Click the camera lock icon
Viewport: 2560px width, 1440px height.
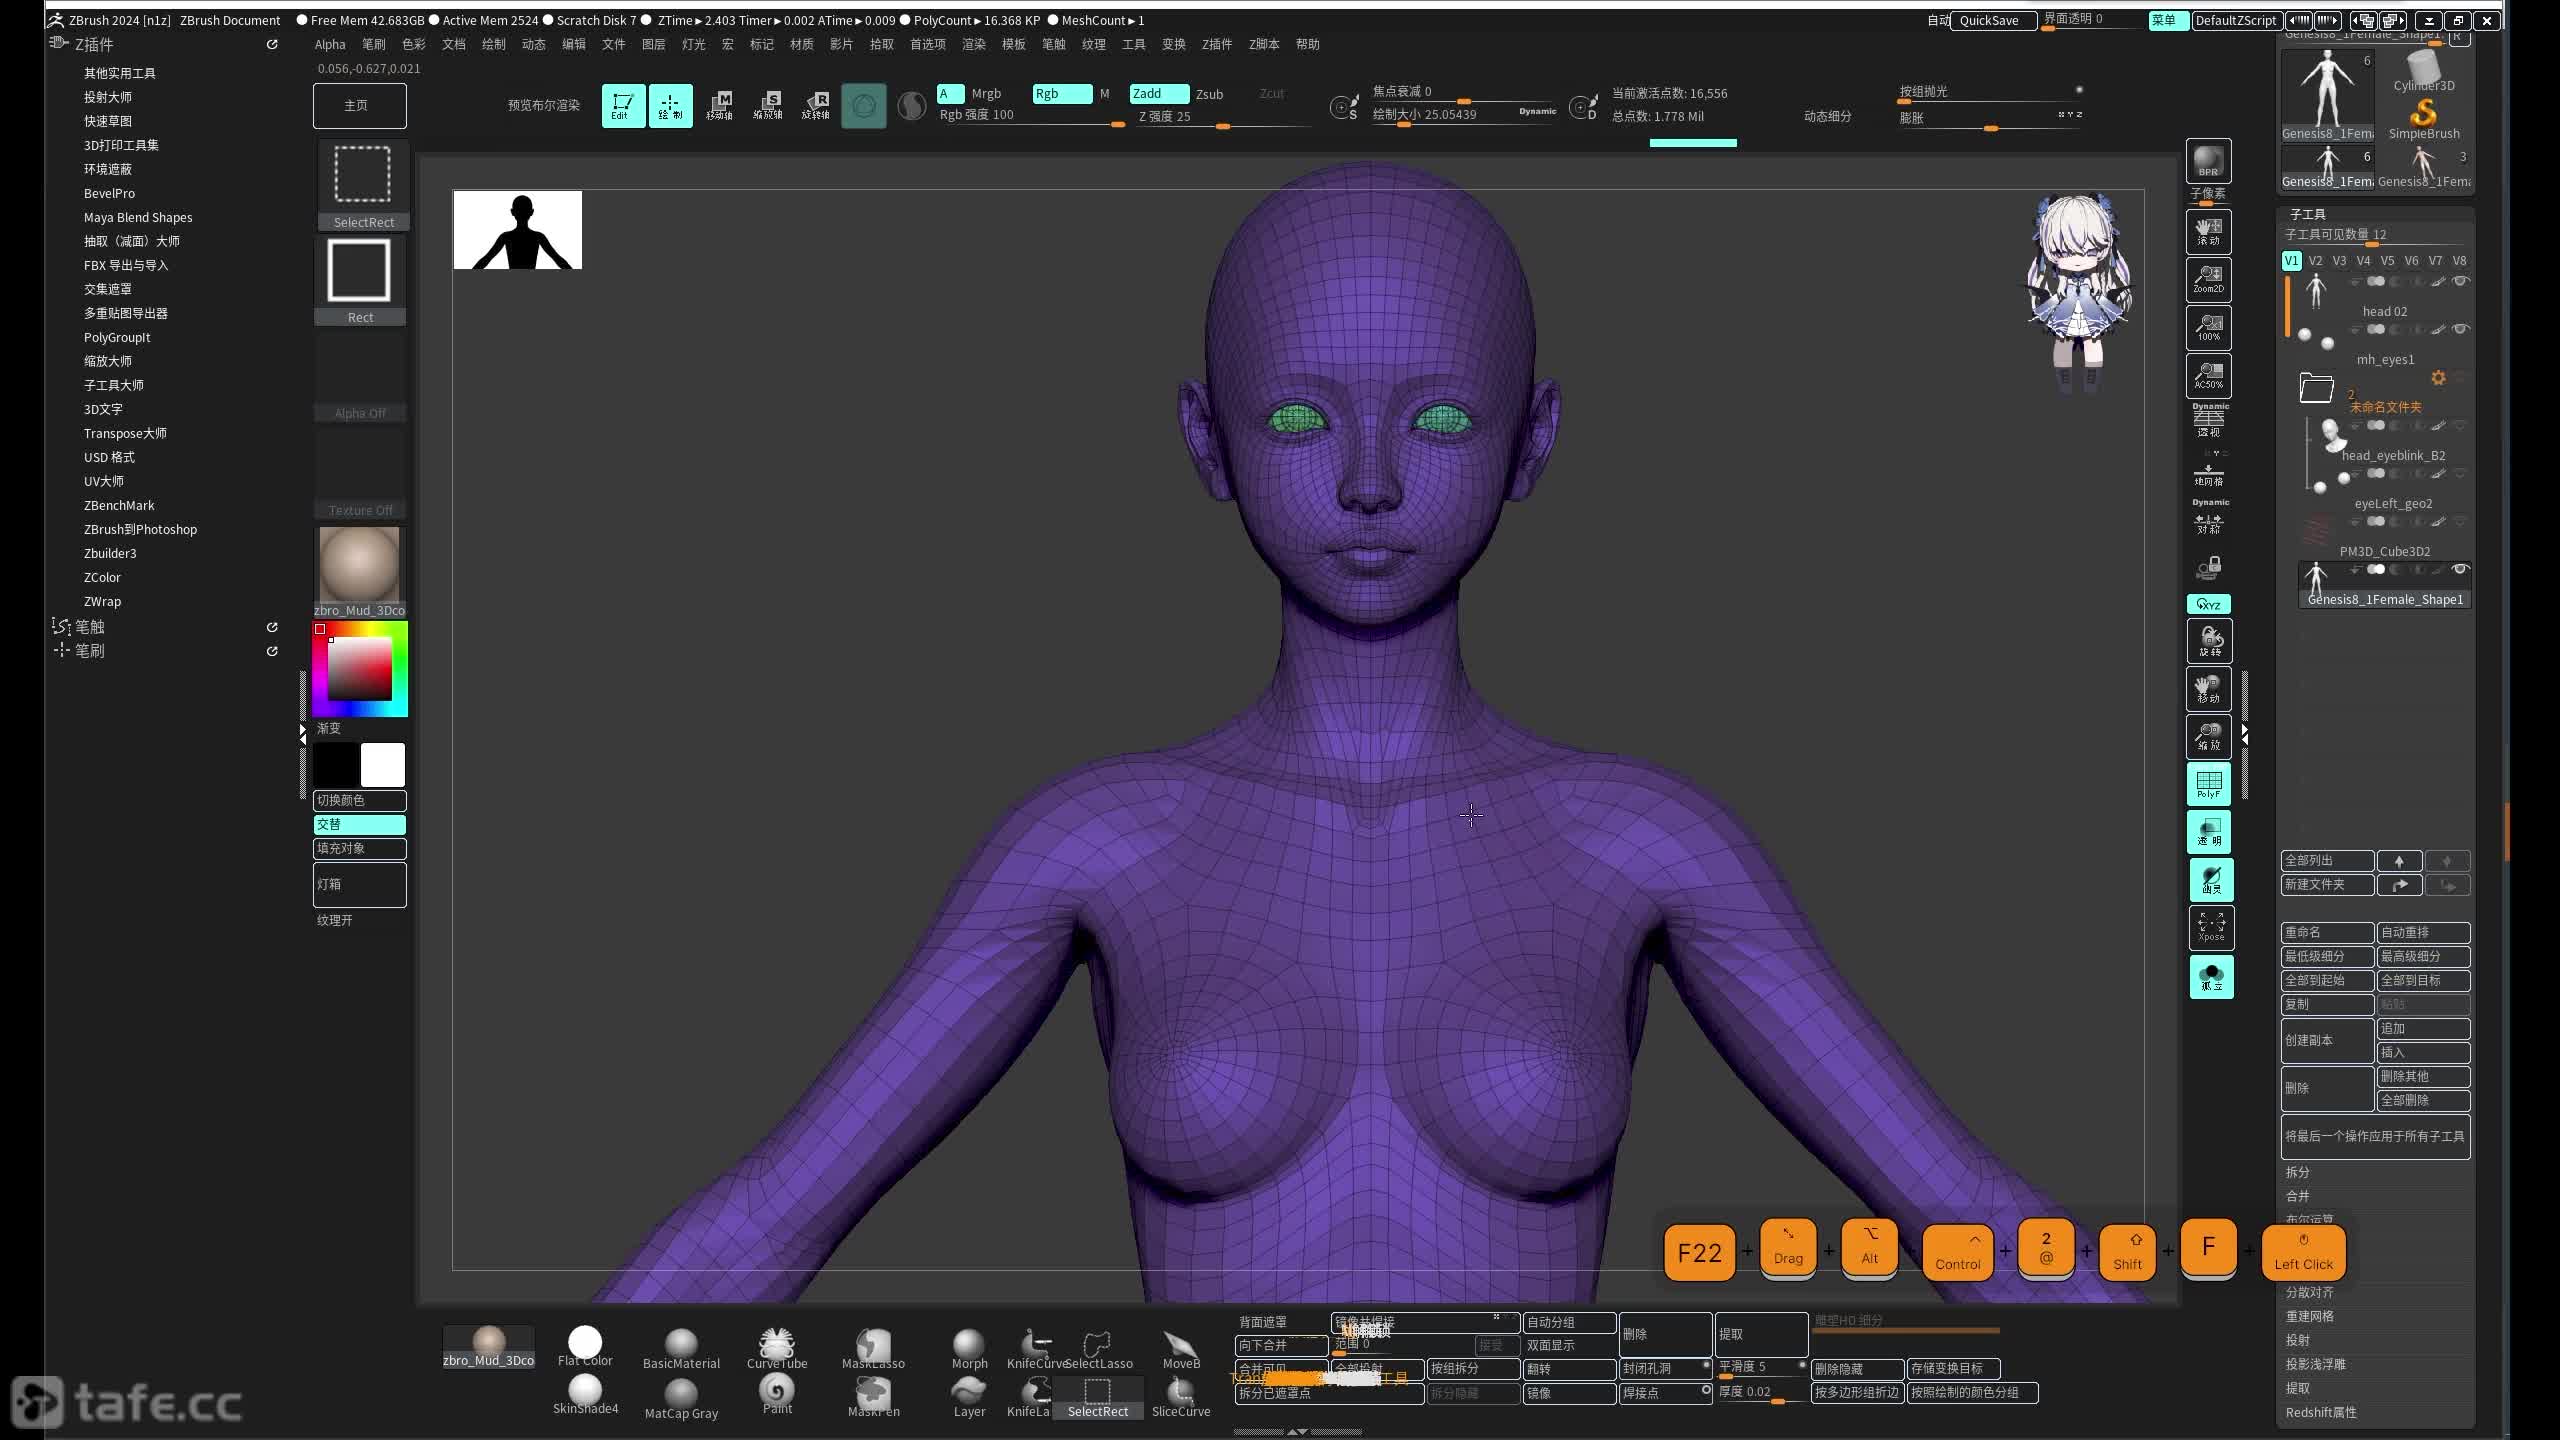pyautogui.click(x=2209, y=569)
